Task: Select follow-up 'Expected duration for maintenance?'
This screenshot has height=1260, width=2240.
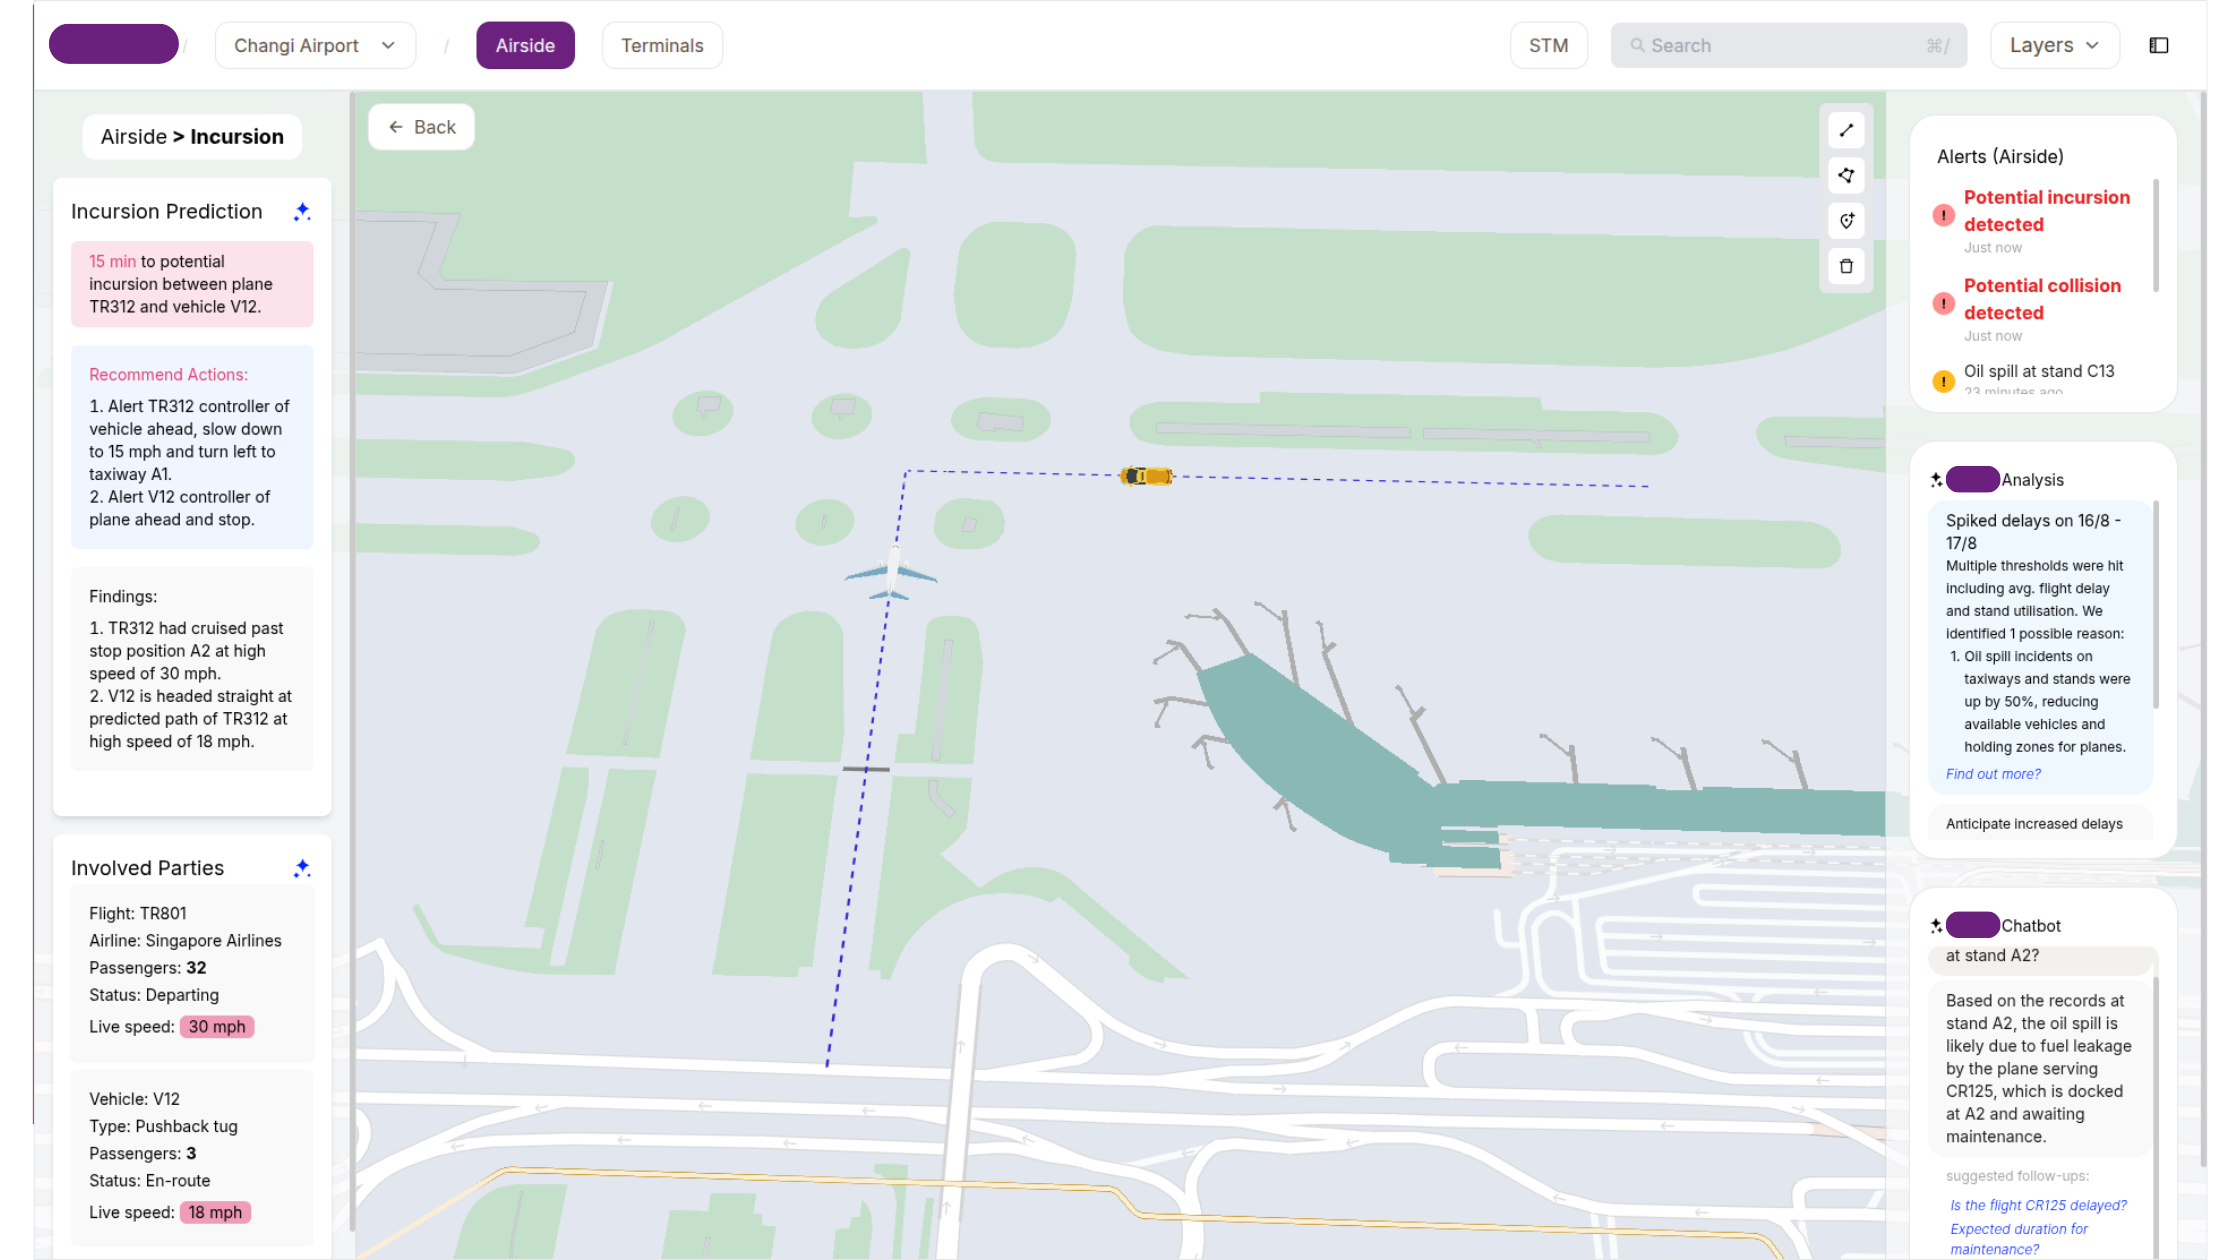Action: [2019, 1239]
